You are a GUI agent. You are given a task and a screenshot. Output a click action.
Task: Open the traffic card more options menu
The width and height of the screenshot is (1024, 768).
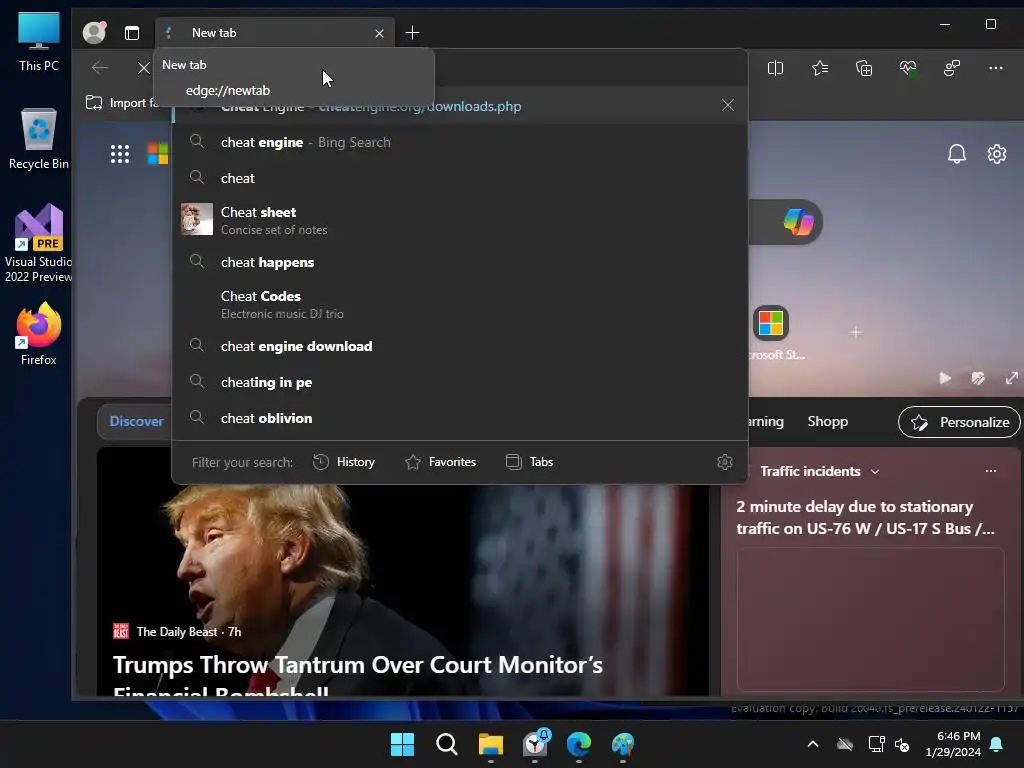coord(991,471)
